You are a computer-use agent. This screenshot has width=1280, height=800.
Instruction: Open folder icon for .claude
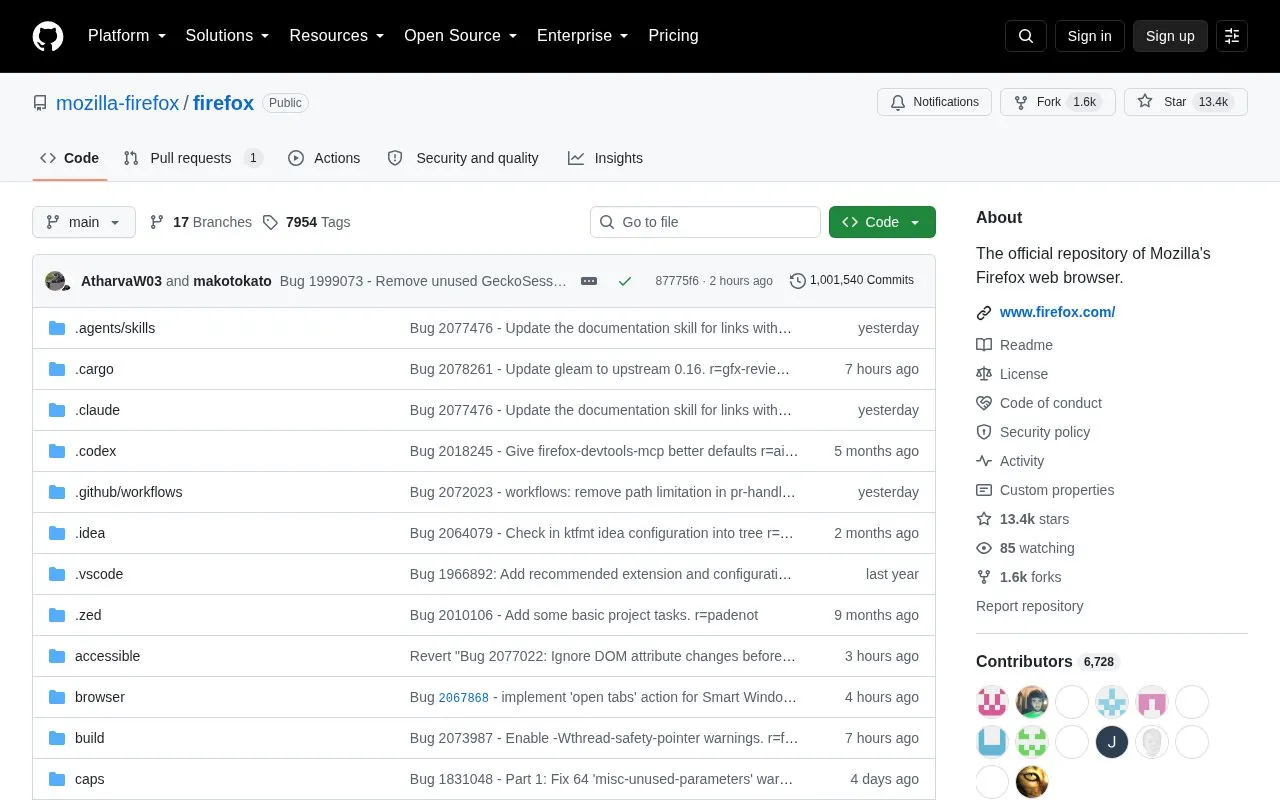[x=57, y=410]
